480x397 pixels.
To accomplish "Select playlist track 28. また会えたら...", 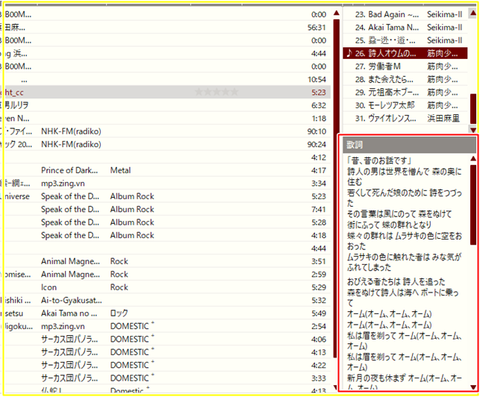I will 405,79.
